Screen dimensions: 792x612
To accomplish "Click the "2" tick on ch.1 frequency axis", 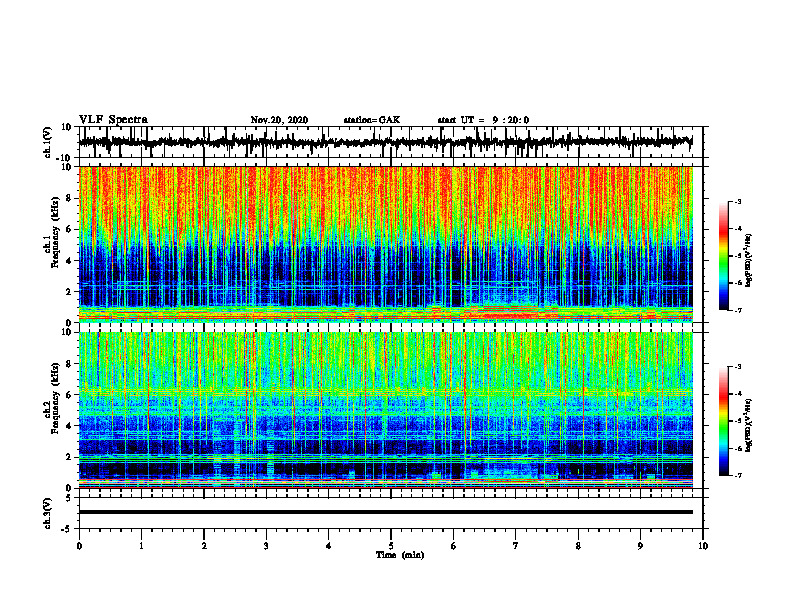I will [x=69, y=292].
